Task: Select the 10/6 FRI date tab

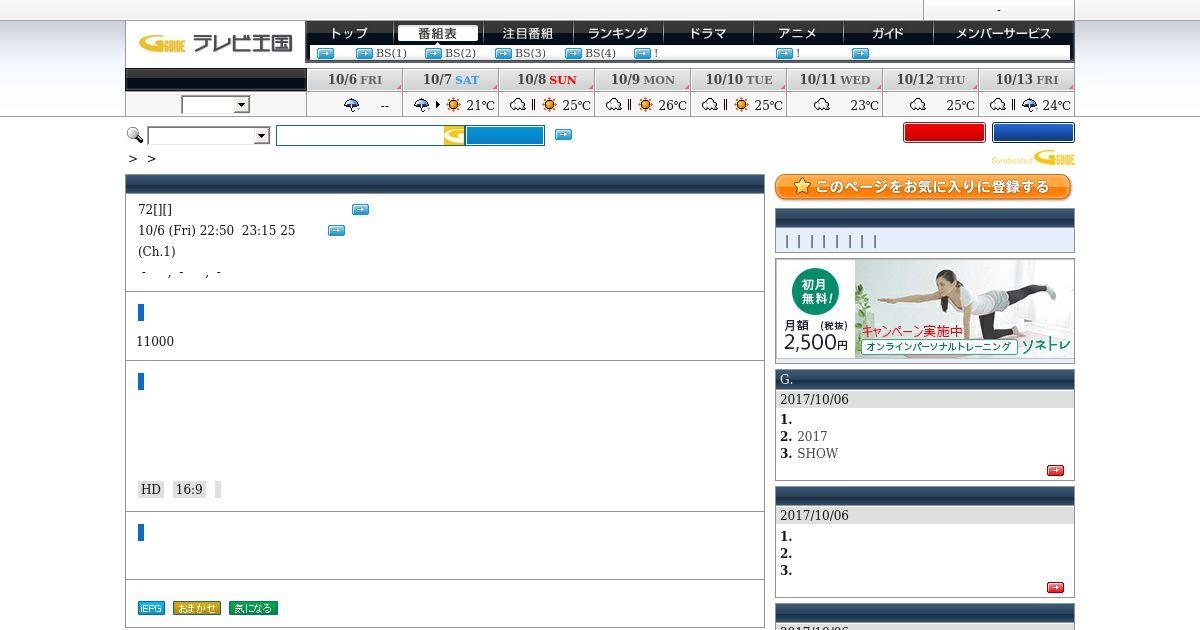Action: (354, 80)
